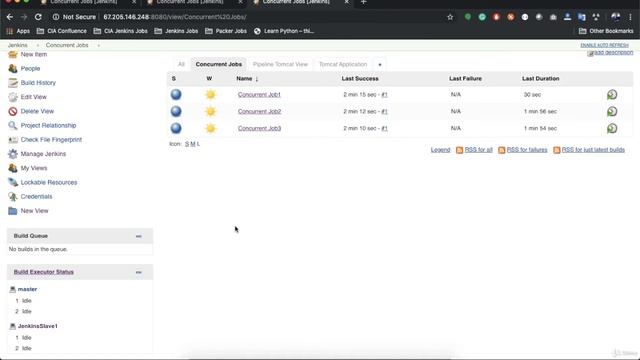The width and height of the screenshot is (640, 360).
Task: Click the Legend link
Action: coord(440,150)
